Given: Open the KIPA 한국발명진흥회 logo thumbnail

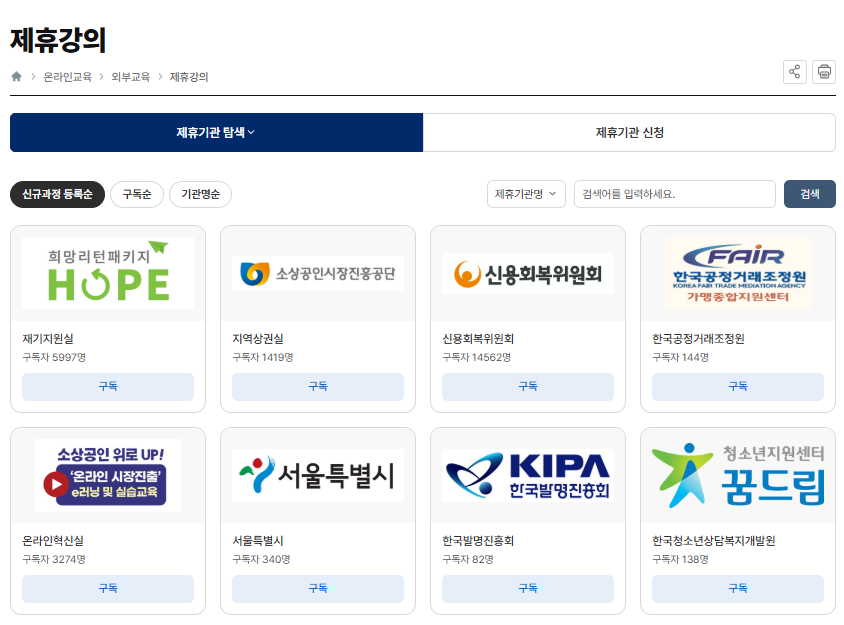Looking at the screenshot, I should (x=528, y=475).
